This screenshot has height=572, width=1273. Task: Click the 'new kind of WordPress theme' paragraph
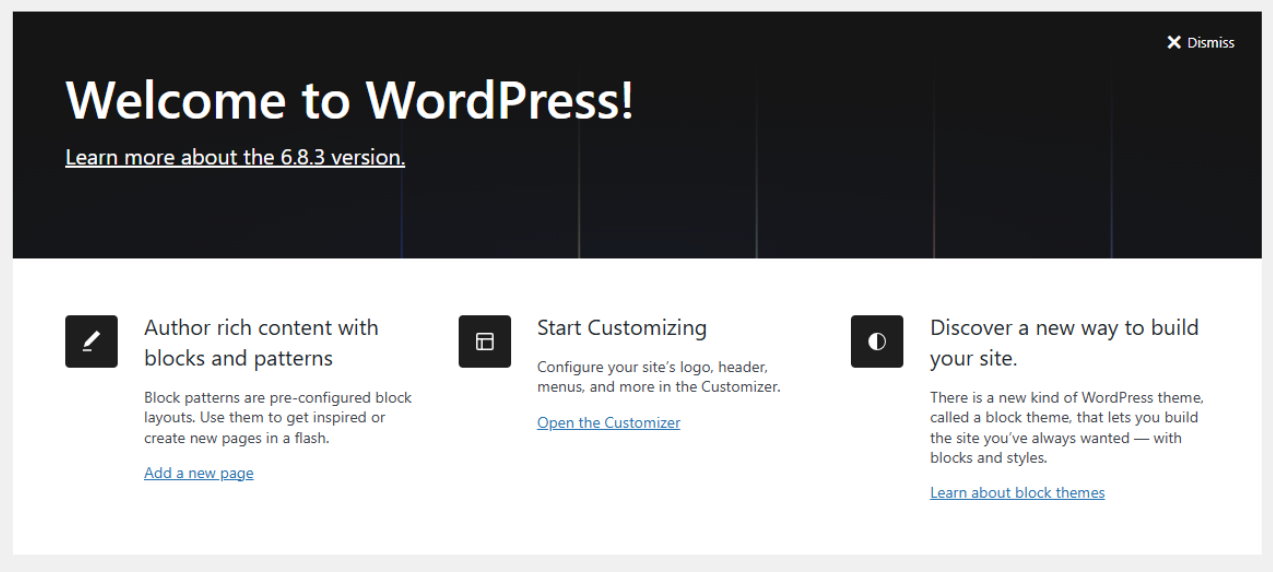(x=1064, y=427)
